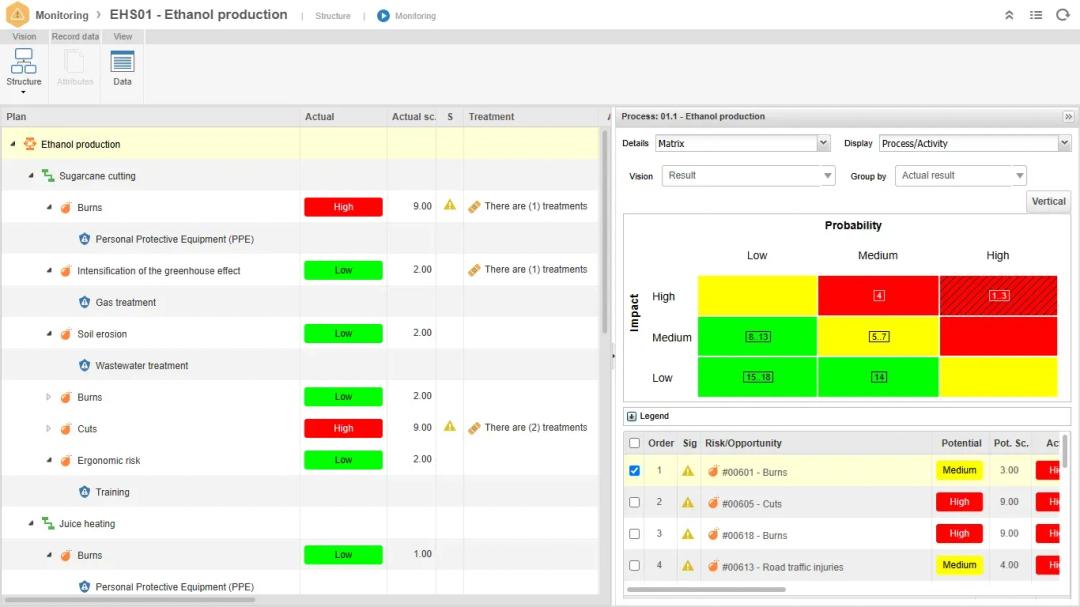Viewport: 1080px width, 607px height.
Task: Click the red hatched High-High matrix cell
Action: pos(997,296)
